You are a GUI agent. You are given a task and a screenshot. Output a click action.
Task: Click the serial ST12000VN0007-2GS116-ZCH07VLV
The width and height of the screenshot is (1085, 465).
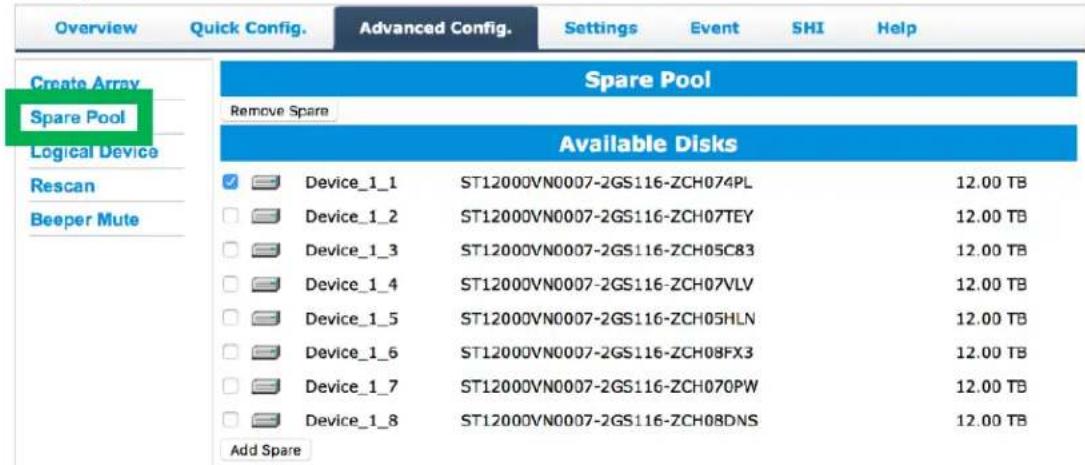coord(607,284)
